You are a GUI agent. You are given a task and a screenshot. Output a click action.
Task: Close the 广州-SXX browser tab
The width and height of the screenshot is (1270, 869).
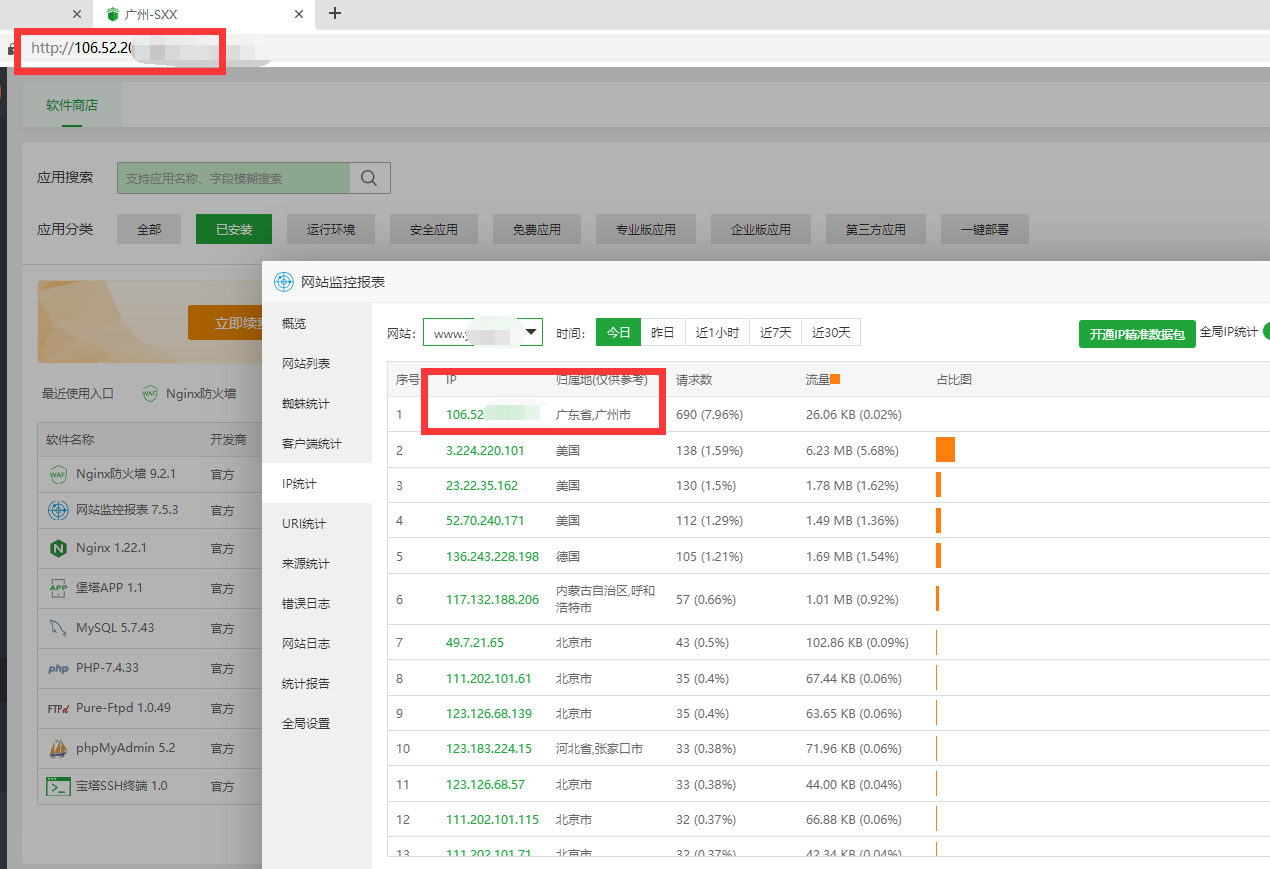tap(299, 14)
